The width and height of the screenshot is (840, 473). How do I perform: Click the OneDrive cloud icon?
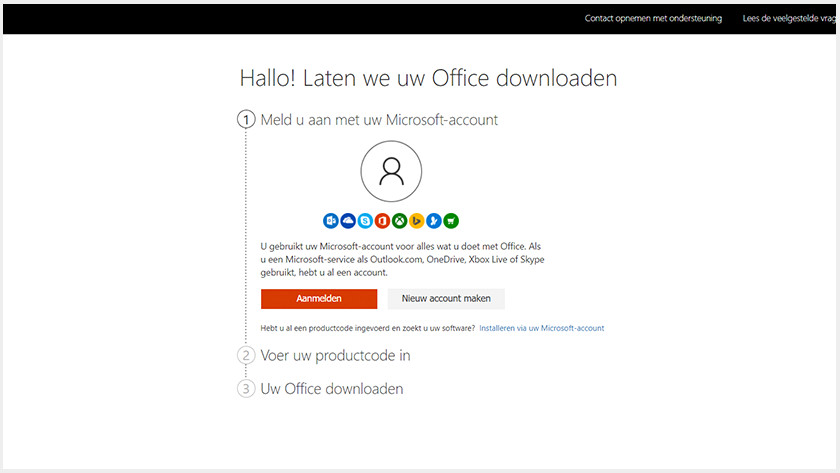tap(348, 221)
